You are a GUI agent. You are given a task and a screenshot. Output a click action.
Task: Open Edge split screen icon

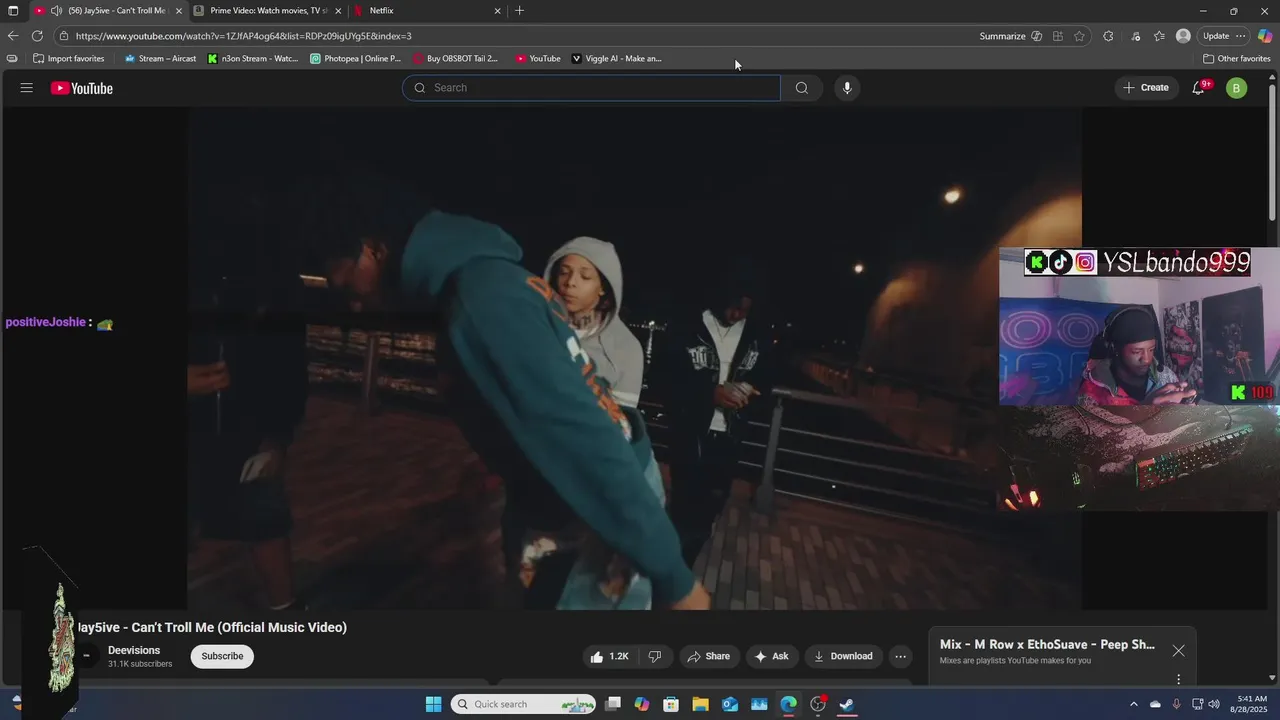pyautogui.click(x=1057, y=36)
